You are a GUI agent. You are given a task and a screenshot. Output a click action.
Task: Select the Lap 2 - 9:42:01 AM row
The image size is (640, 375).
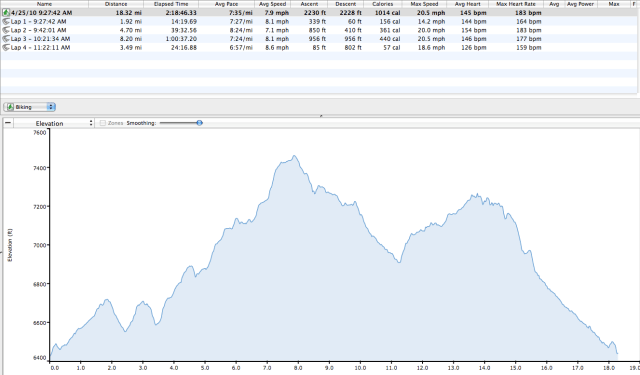[318, 30]
